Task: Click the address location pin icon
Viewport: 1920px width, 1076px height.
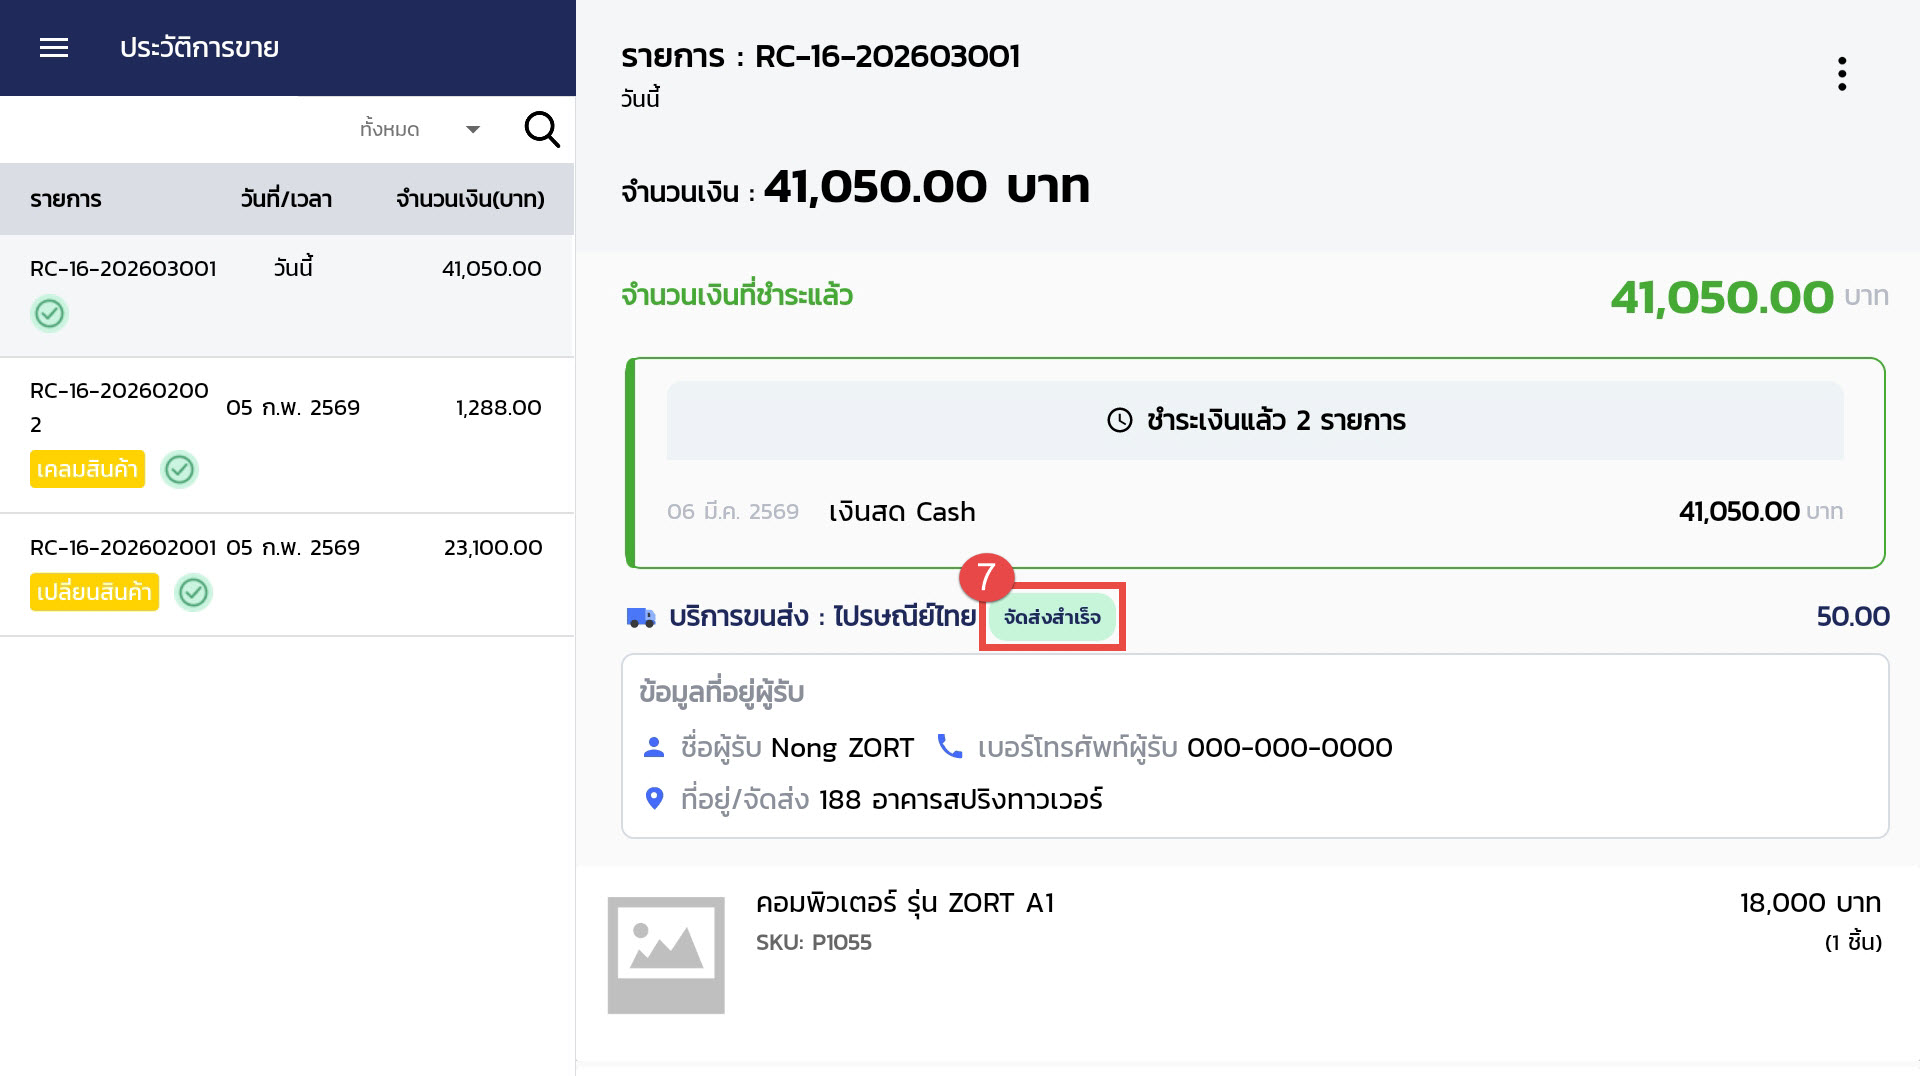Action: point(654,799)
